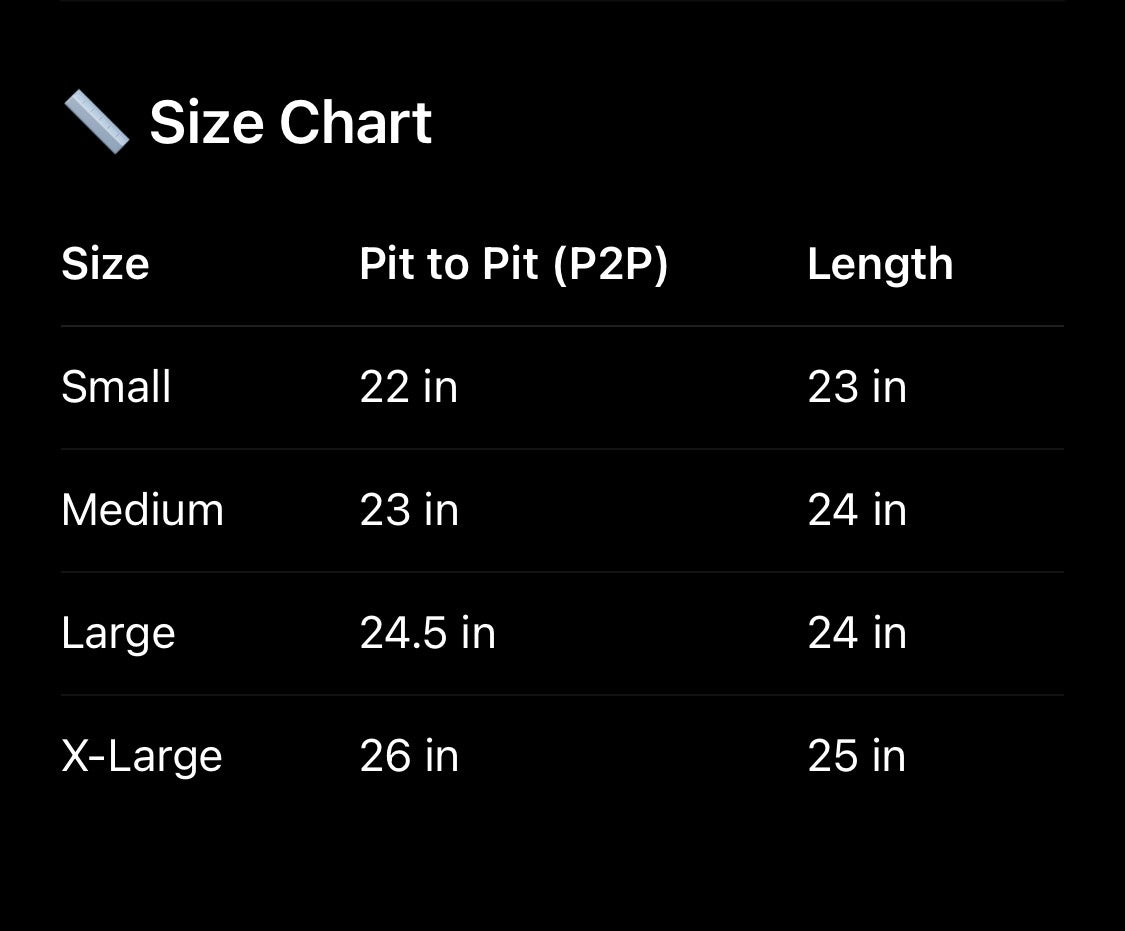
Task: Click the Medium row's 24 in length
Action: coord(856,510)
